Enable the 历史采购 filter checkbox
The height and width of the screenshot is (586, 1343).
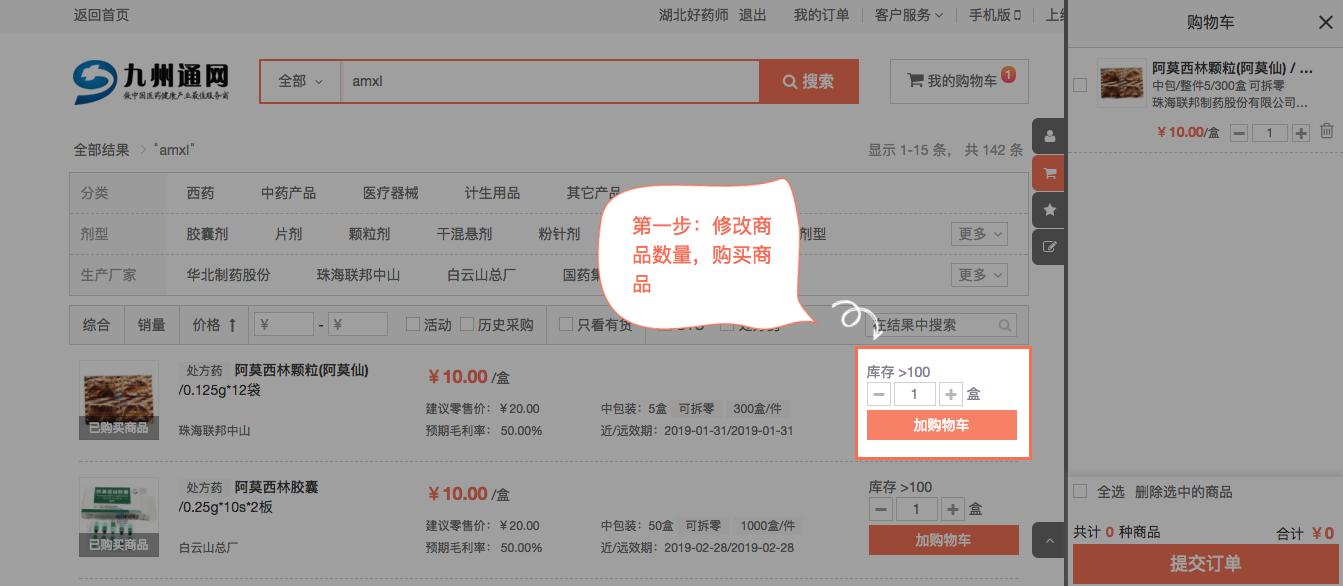click(466, 325)
